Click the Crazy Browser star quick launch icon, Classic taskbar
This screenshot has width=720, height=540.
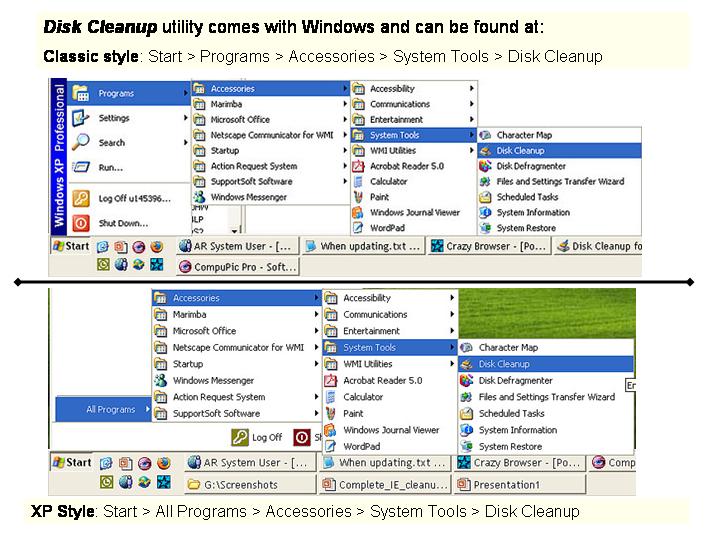[x=157, y=264]
